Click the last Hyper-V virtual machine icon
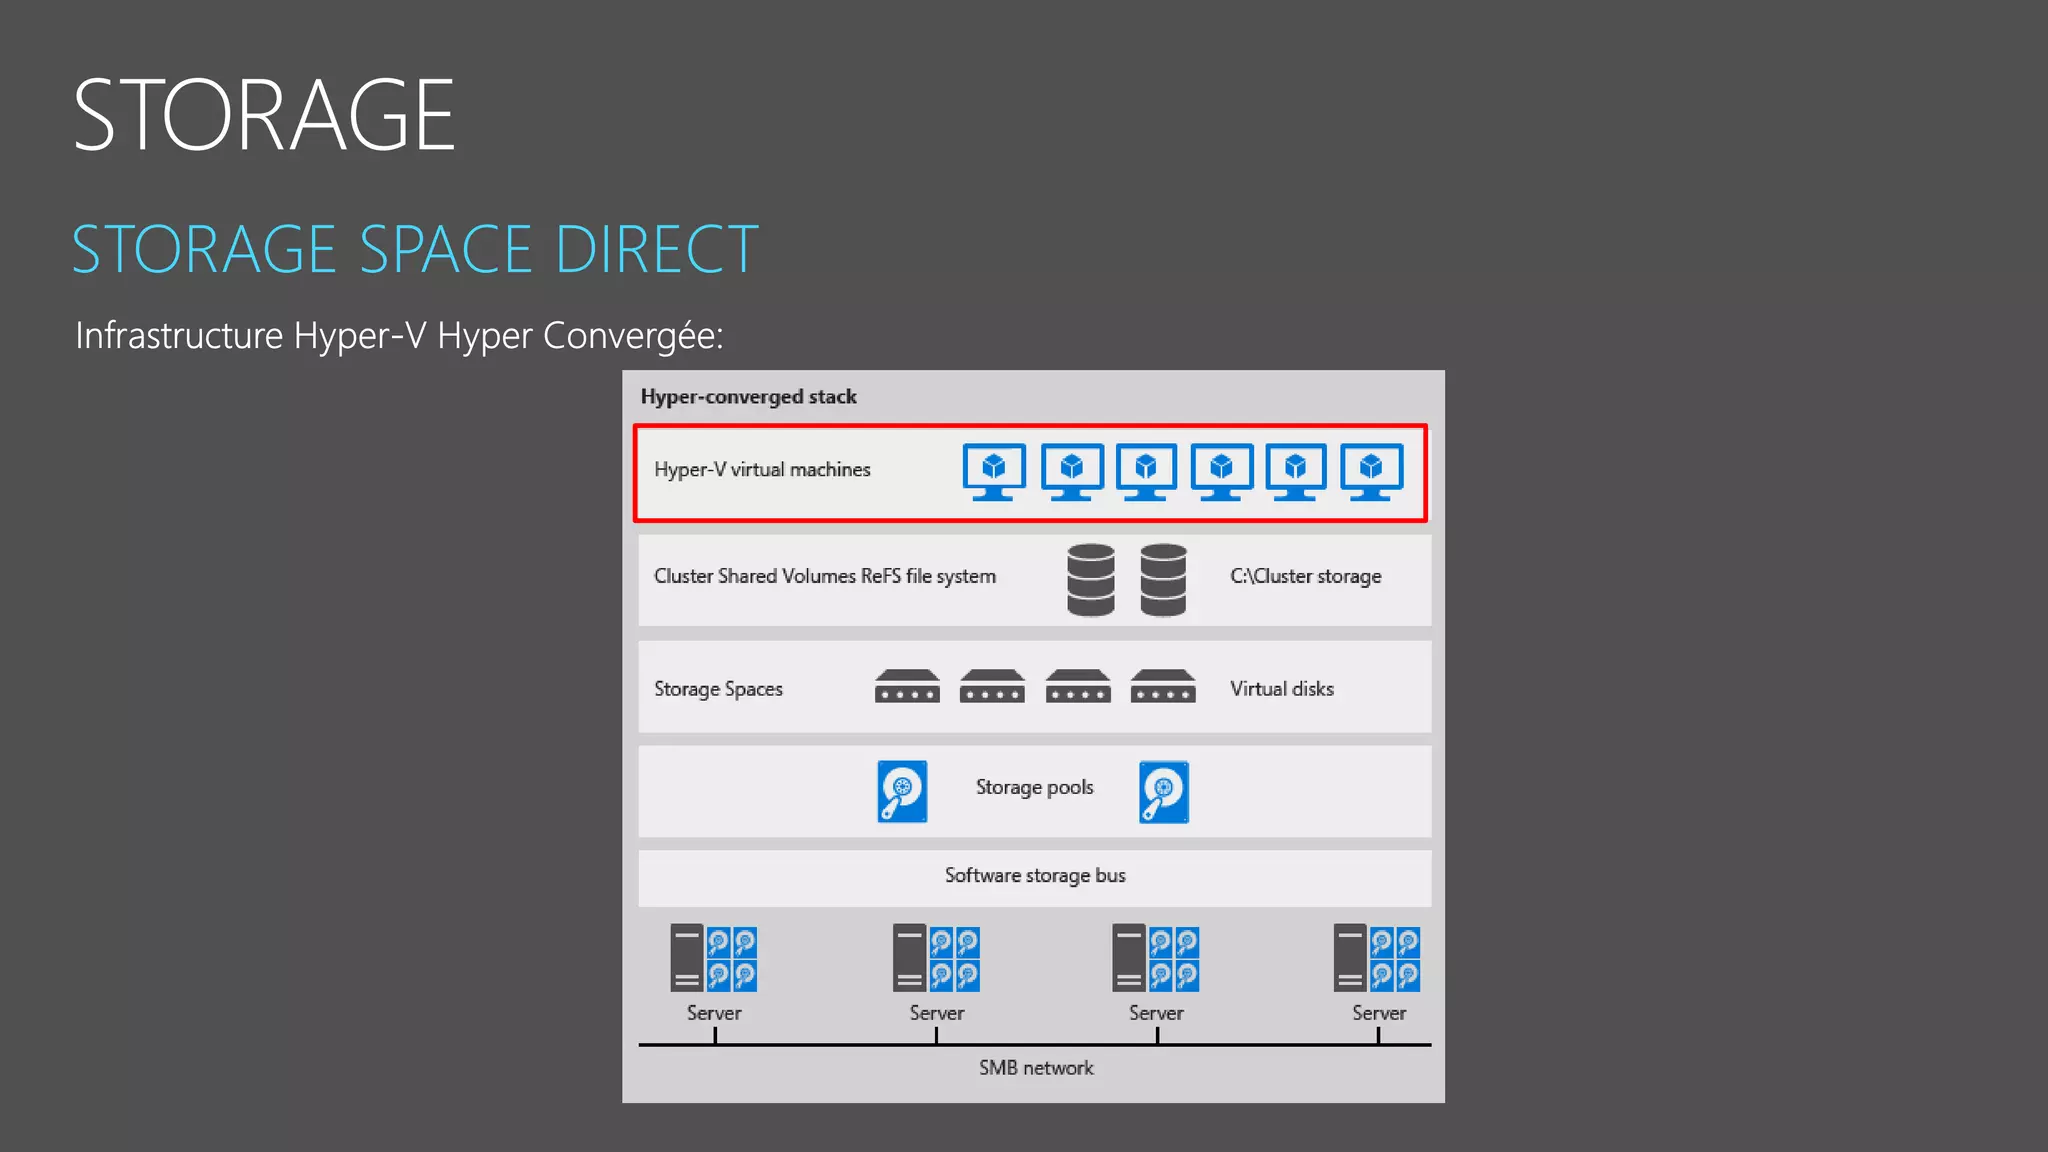The height and width of the screenshot is (1152, 2048). (x=1371, y=471)
